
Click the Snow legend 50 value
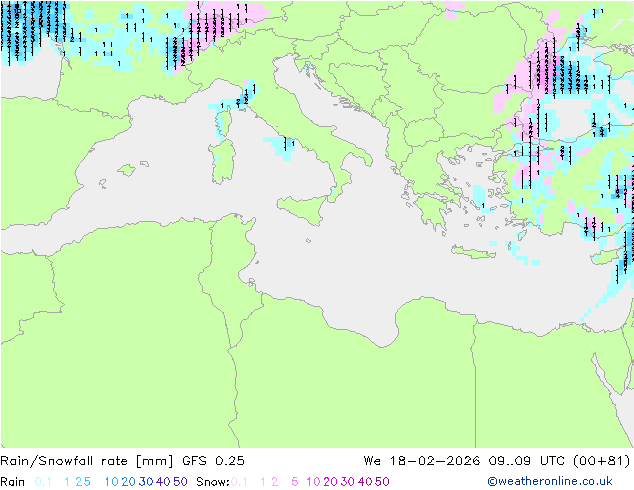[x=382, y=482]
